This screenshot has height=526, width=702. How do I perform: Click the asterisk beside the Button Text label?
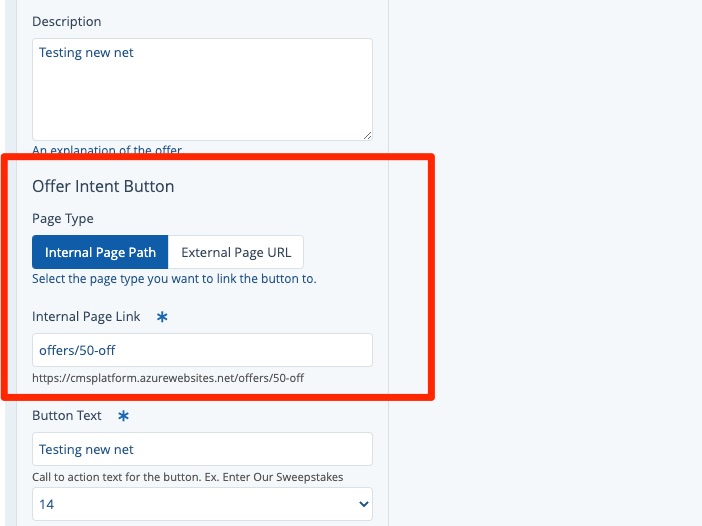124,415
